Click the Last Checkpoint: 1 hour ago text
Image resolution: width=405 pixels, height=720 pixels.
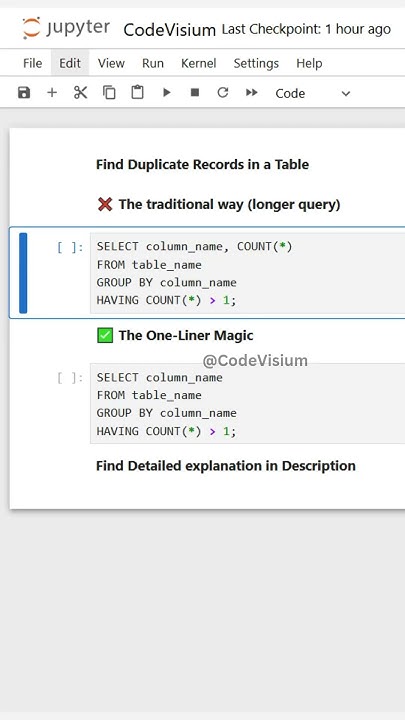[x=306, y=29]
